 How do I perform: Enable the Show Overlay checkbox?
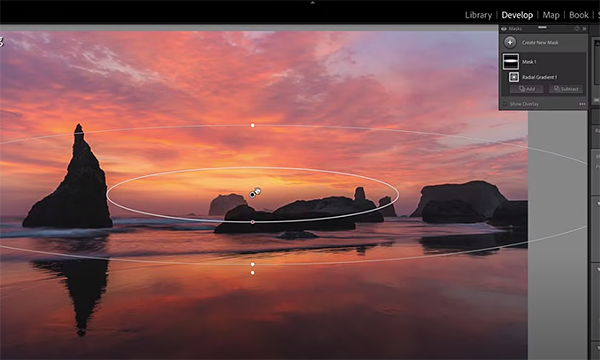[505, 104]
